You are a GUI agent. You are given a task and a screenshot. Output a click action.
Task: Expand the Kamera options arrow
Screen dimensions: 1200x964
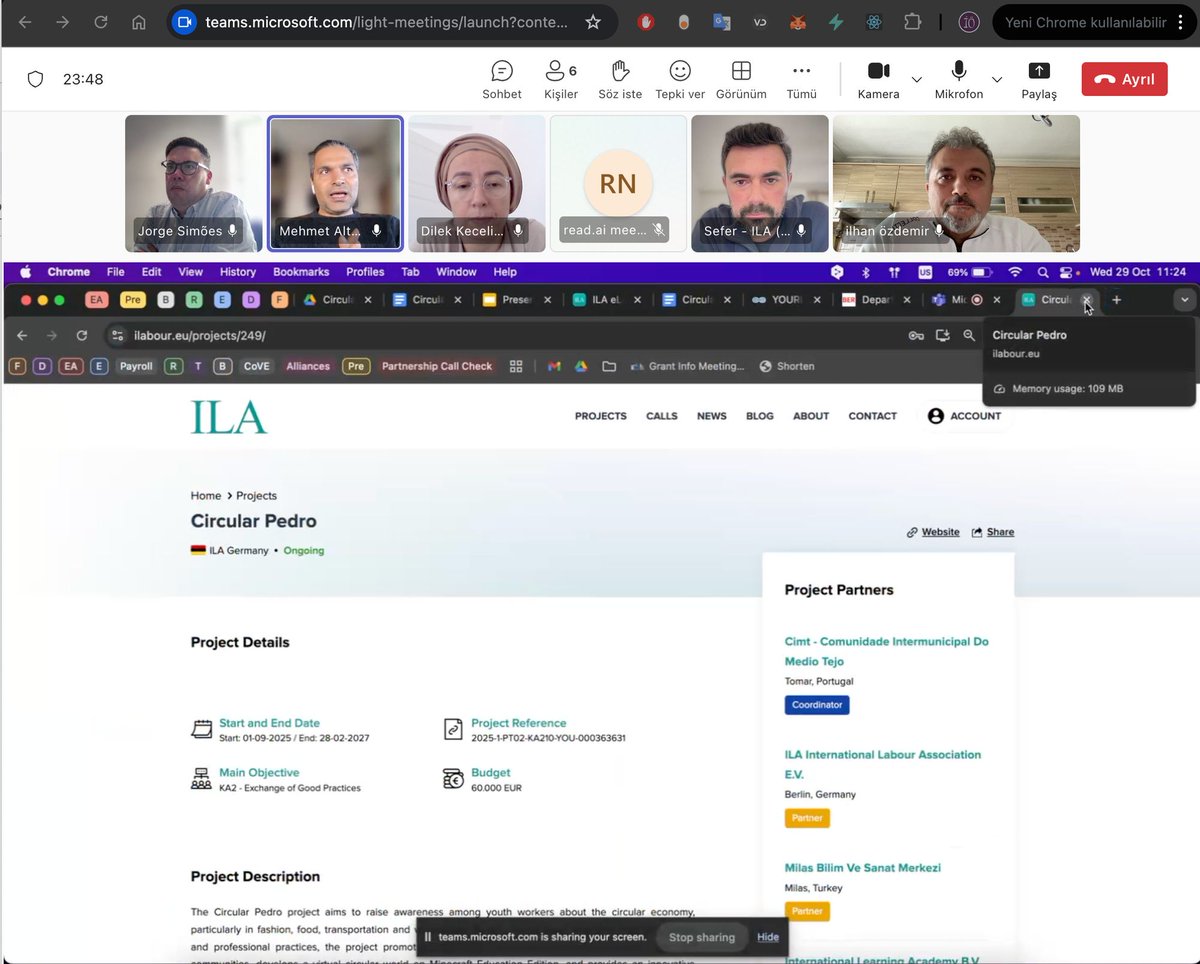(917, 79)
